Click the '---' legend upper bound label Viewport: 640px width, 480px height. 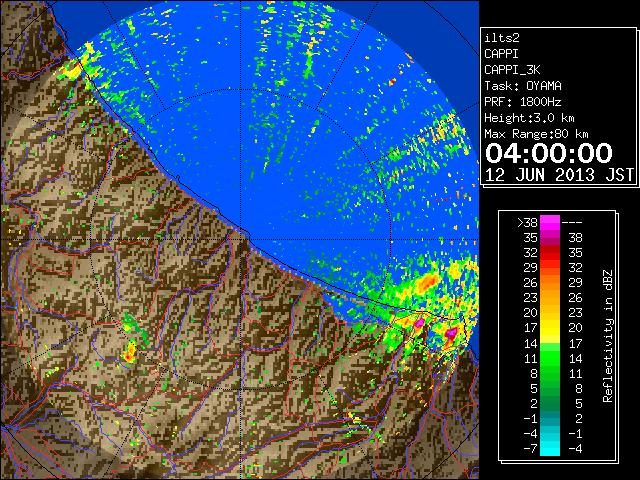[x=572, y=223]
